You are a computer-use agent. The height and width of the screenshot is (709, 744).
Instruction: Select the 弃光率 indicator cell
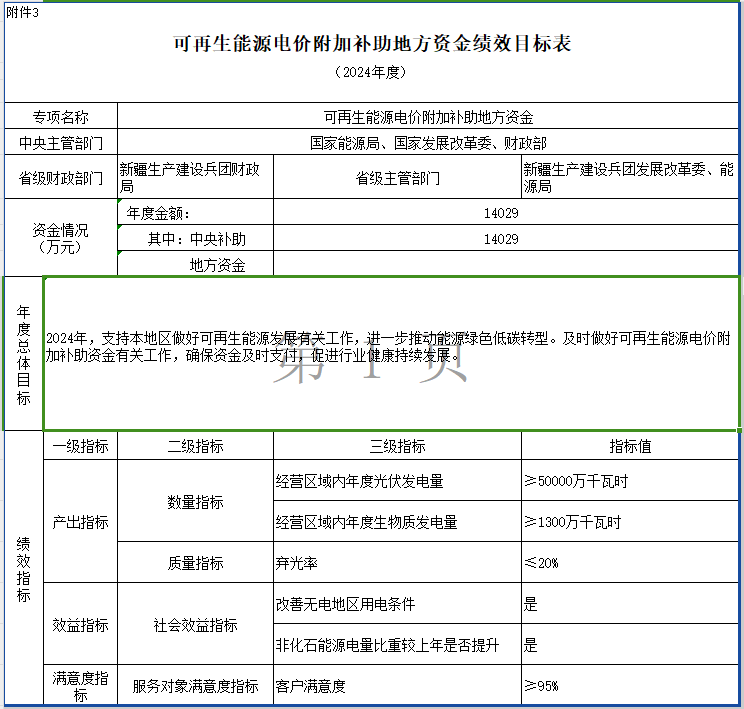[397, 563]
